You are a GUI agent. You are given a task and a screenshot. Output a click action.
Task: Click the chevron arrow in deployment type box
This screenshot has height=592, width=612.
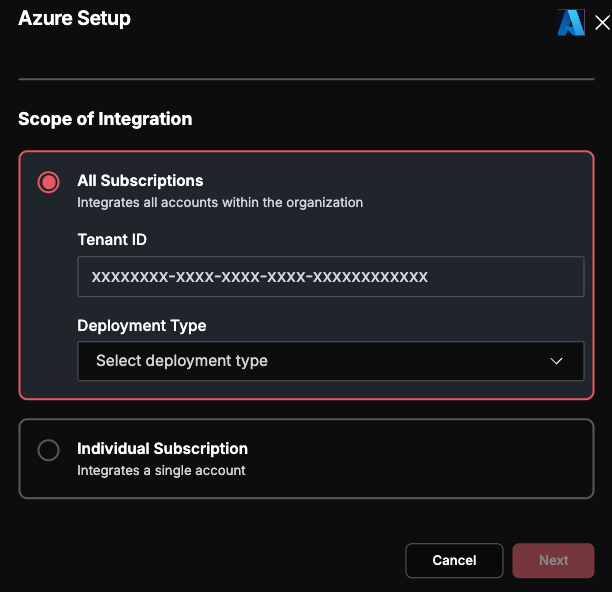click(556, 361)
